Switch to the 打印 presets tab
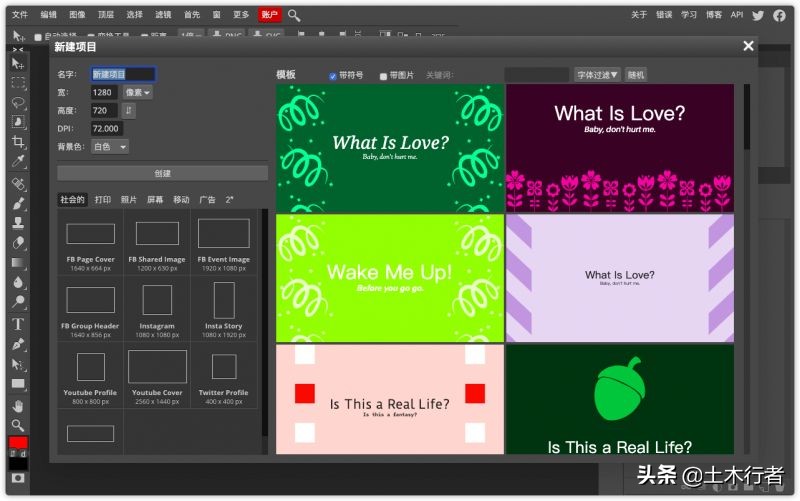 [103, 199]
